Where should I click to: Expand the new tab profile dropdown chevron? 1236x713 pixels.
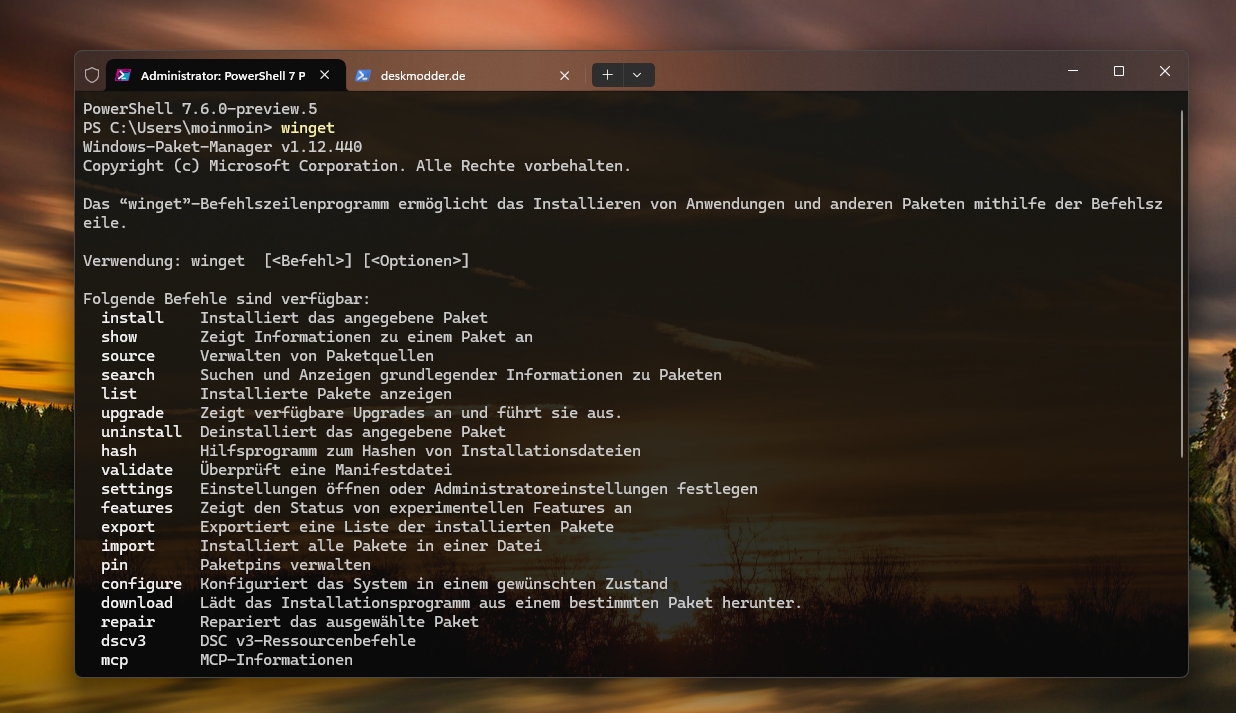click(x=637, y=75)
